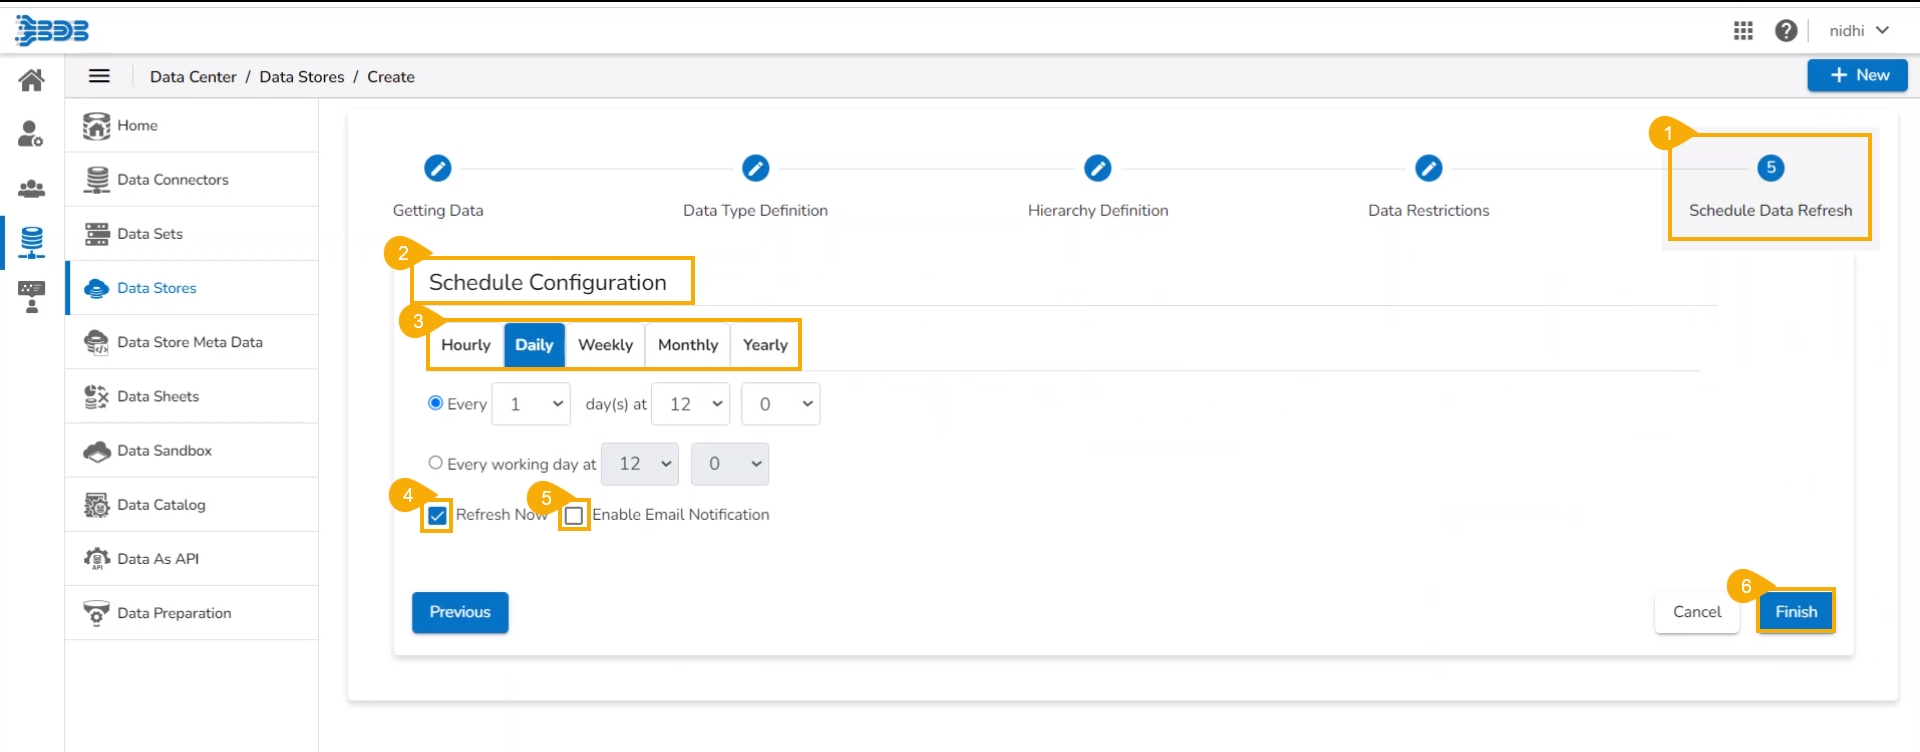Uncheck the Refresh Now checkbox
This screenshot has height=752, width=1920.
point(437,516)
